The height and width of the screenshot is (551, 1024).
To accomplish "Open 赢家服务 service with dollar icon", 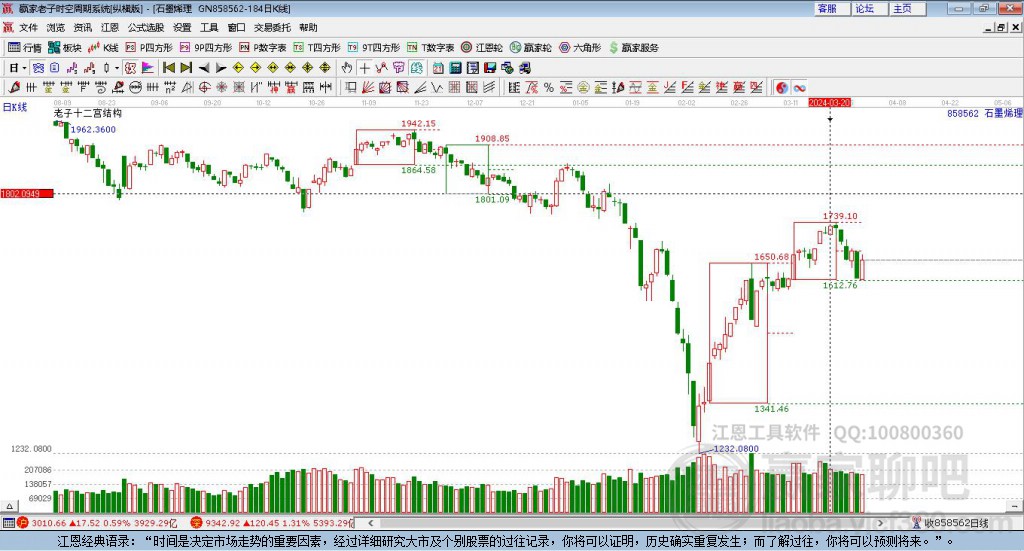I will point(633,48).
